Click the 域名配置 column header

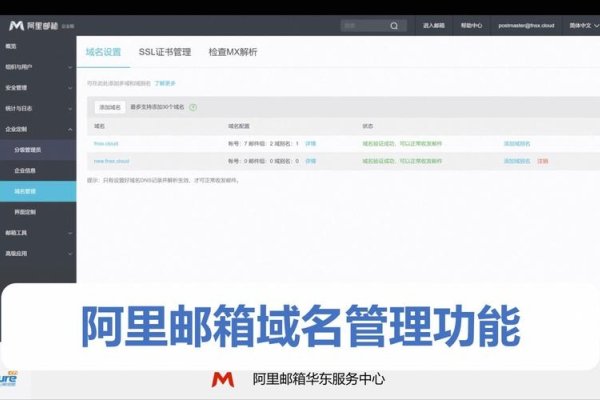(239, 126)
